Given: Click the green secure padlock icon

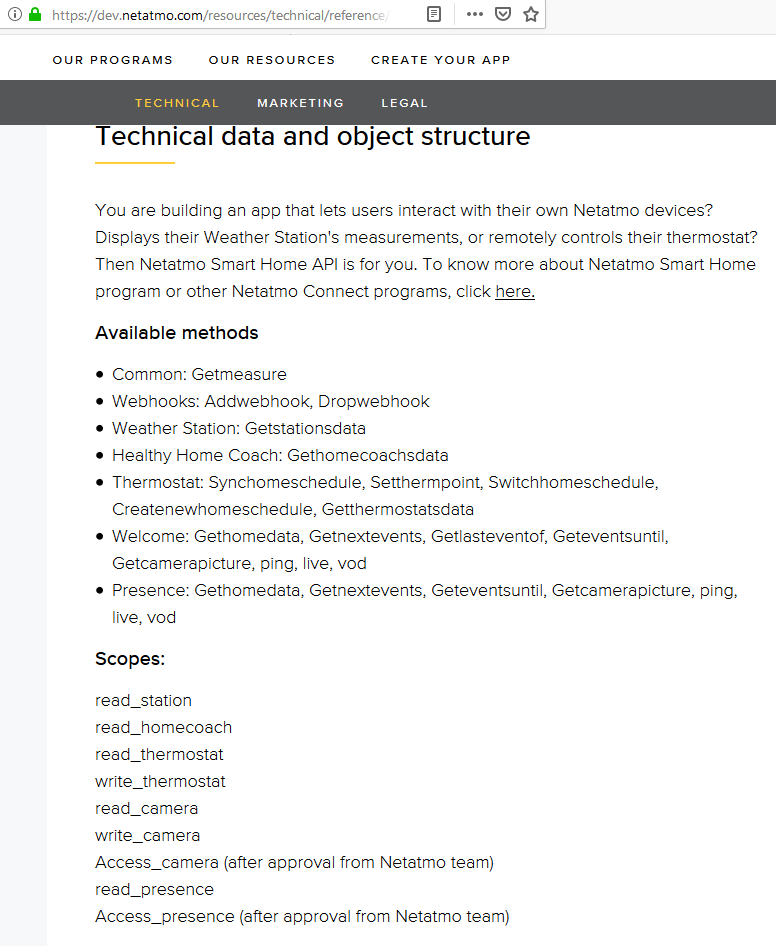Looking at the screenshot, I should pyautogui.click(x=35, y=15).
